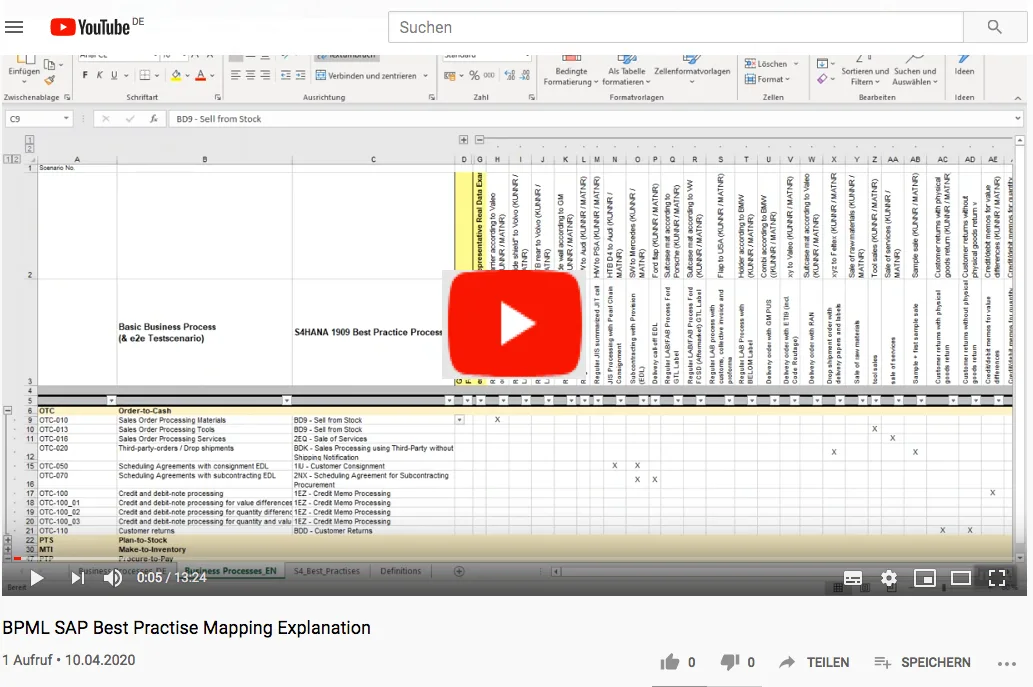Click the Italic K button in Excel ribbon
This screenshot has height=687, width=1033.
coord(99,75)
